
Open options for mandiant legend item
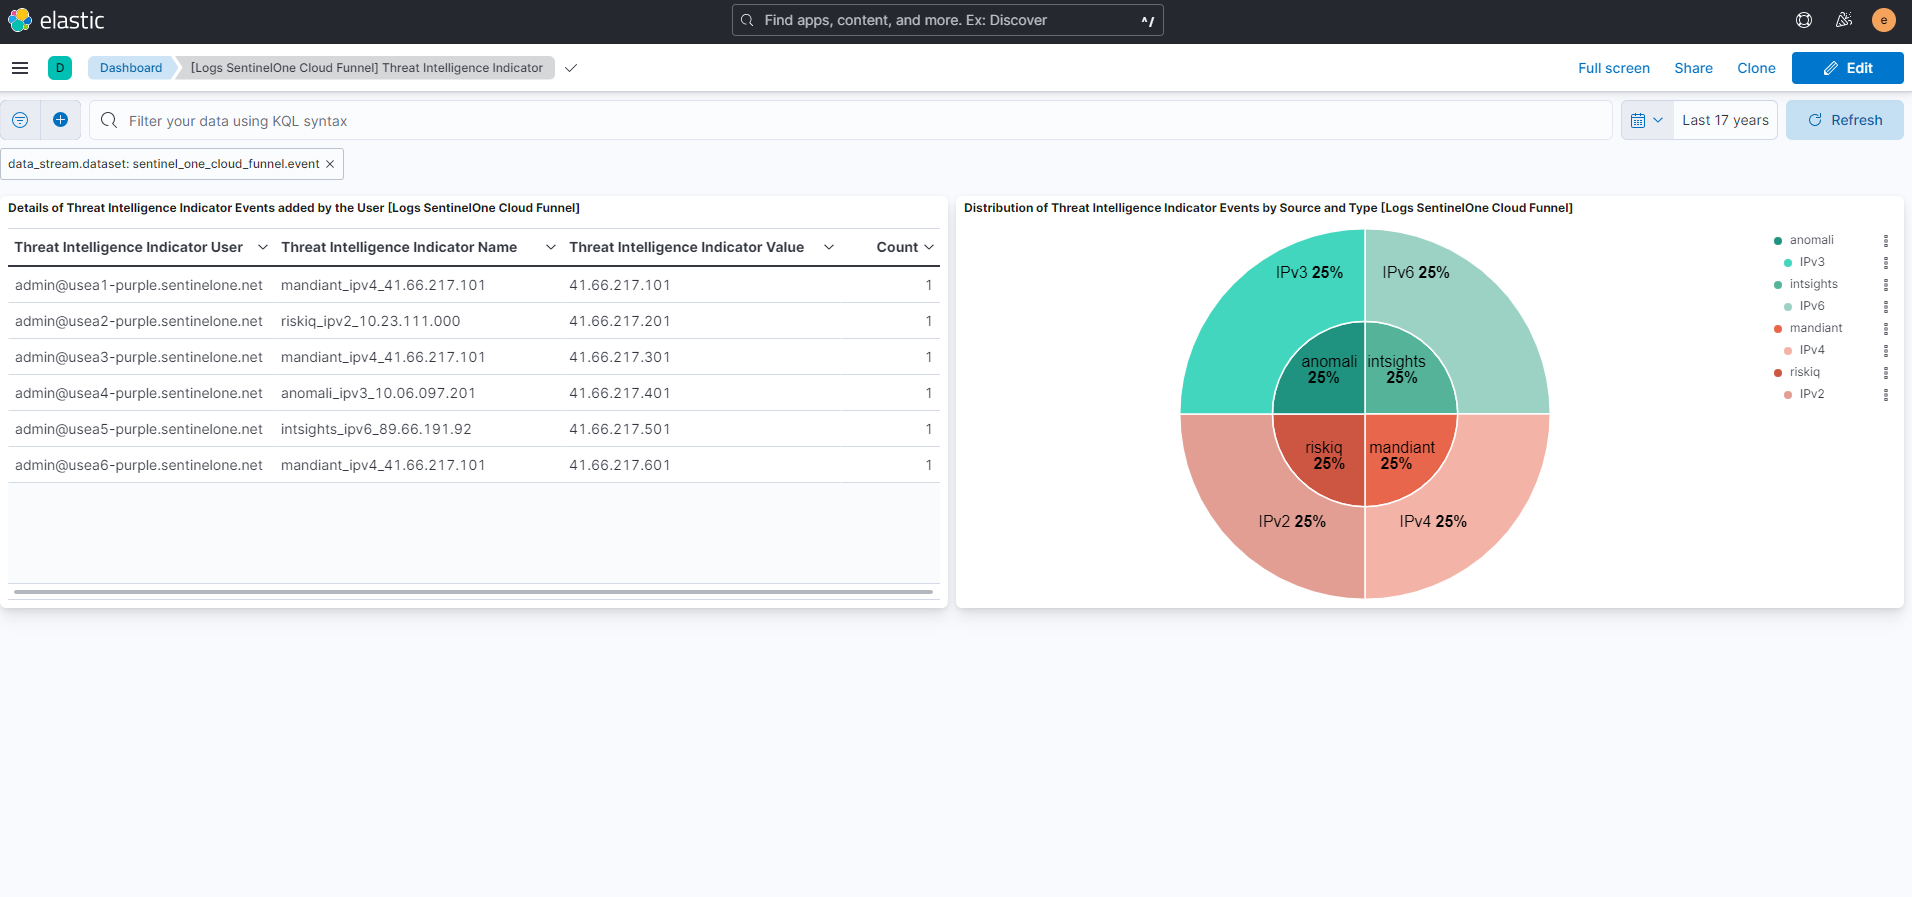click(1886, 328)
